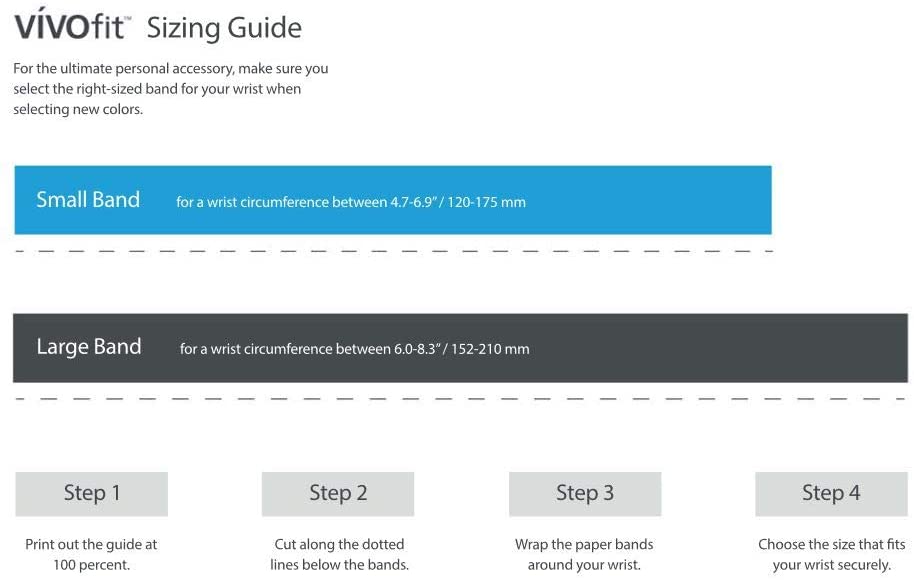The height and width of the screenshot is (580, 914).
Task: Click "Choose the size that fits" instruction
Action: (831, 555)
